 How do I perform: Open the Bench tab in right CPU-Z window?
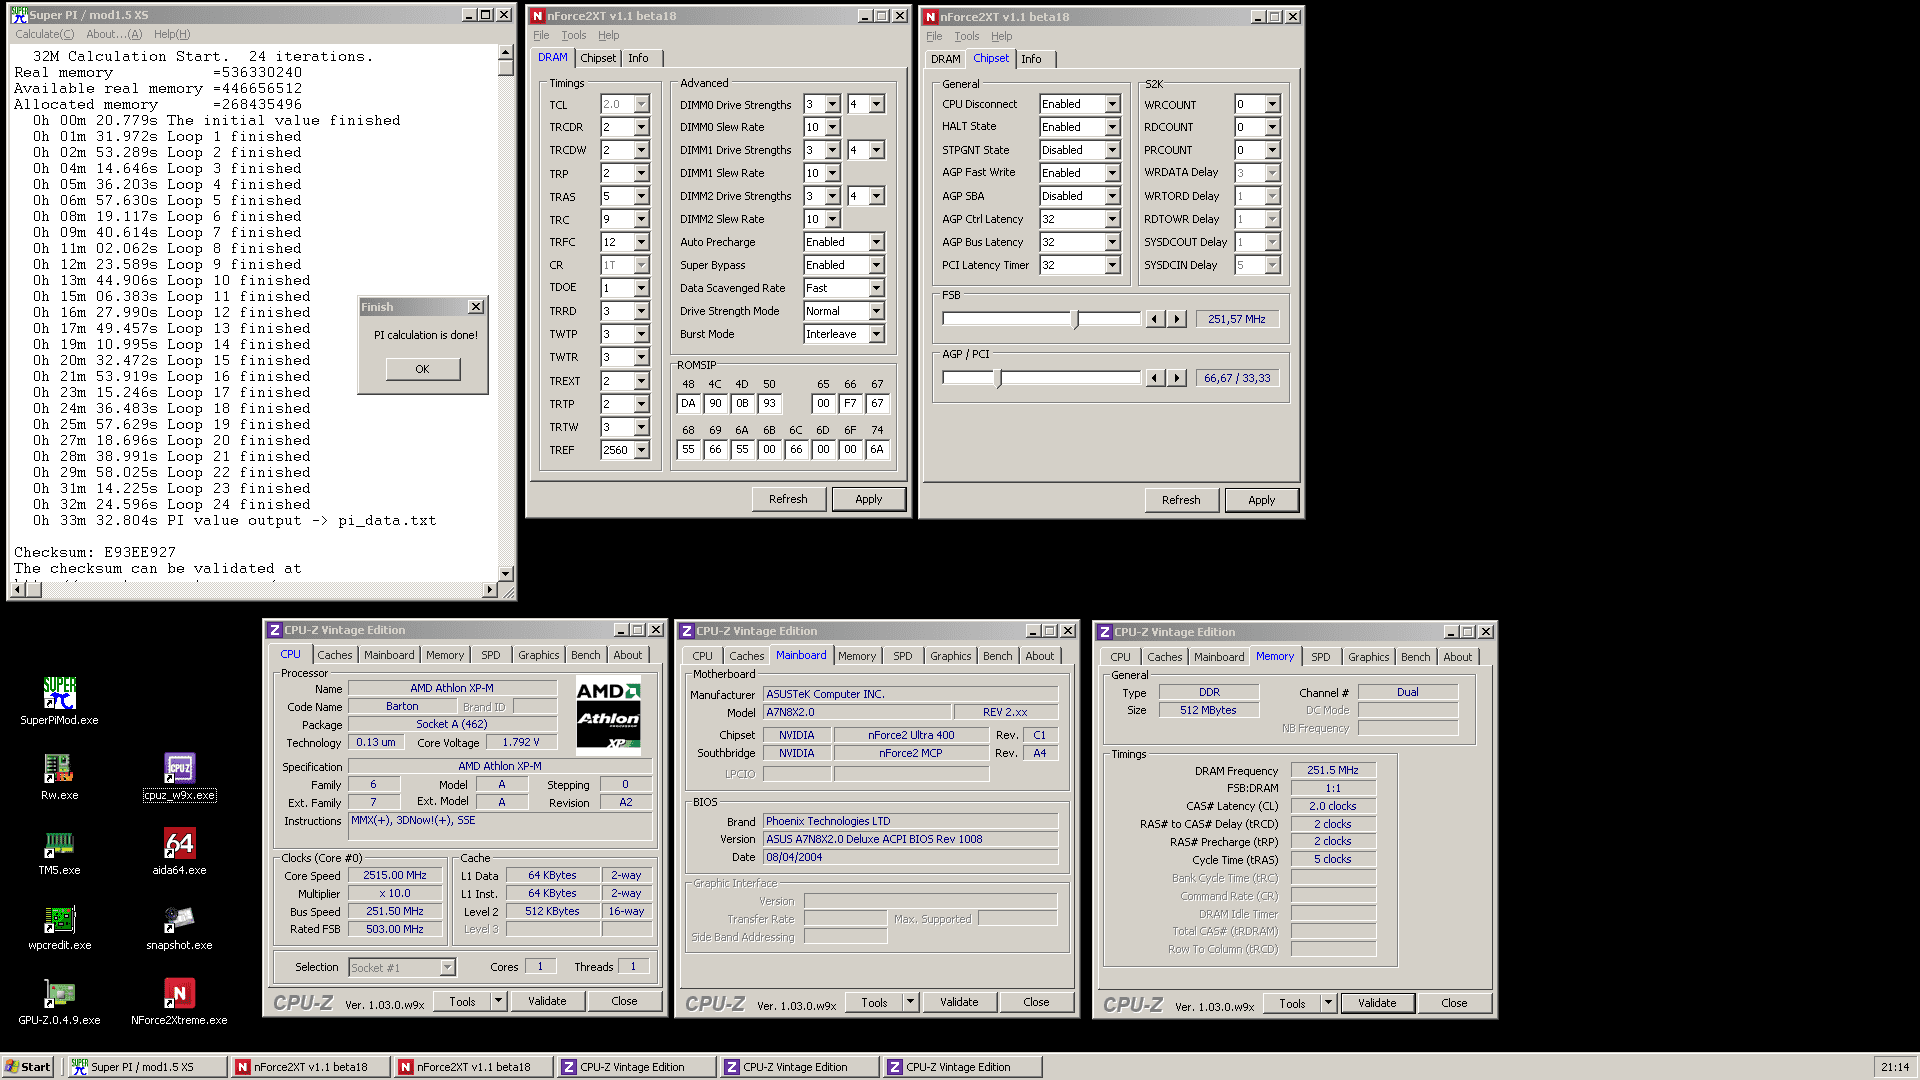click(1415, 657)
